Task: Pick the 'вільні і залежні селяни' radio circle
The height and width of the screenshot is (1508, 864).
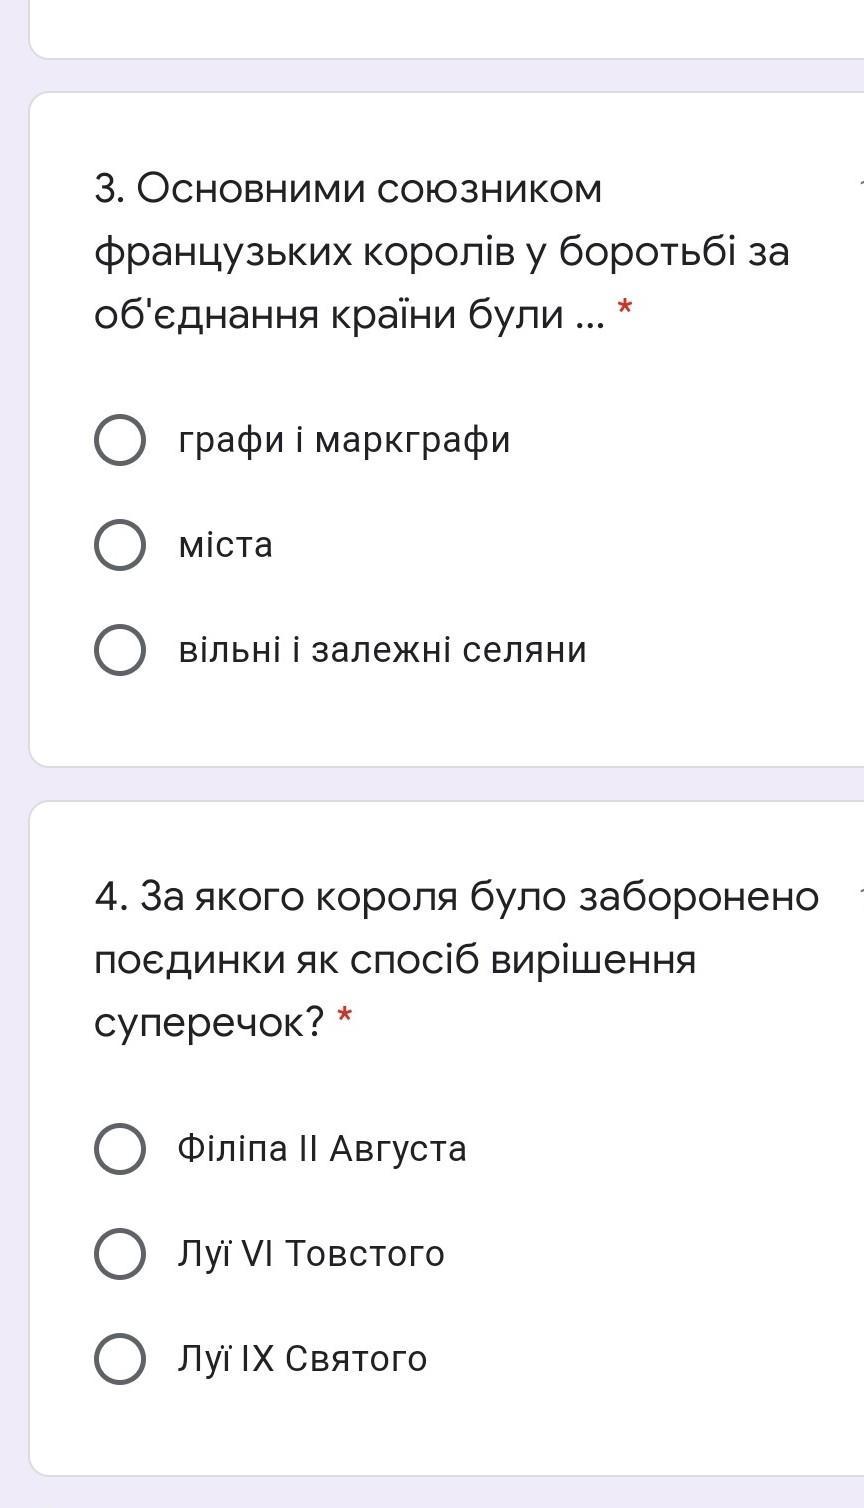Action: (x=120, y=650)
